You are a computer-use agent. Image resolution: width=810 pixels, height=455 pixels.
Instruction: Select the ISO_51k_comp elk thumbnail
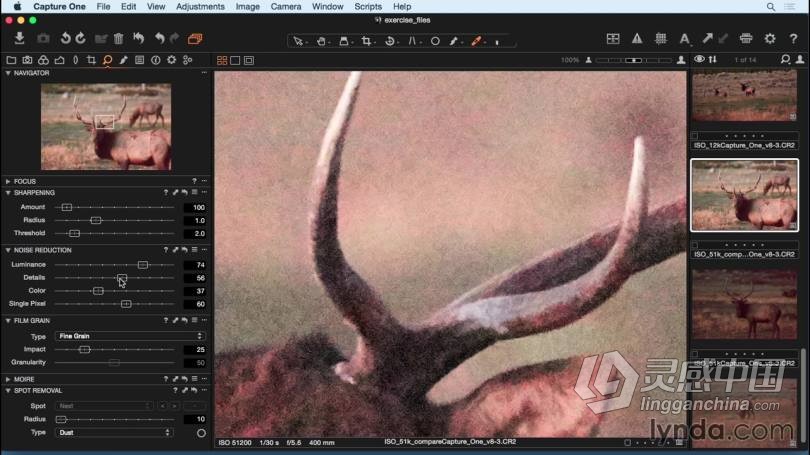point(744,195)
